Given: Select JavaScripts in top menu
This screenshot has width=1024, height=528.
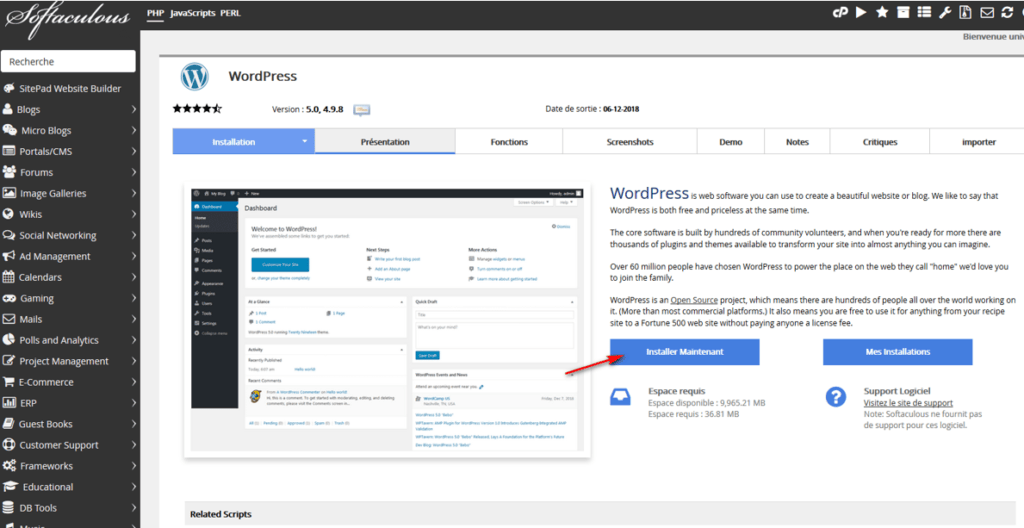Looking at the screenshot, I should click(x=193, y=12).
